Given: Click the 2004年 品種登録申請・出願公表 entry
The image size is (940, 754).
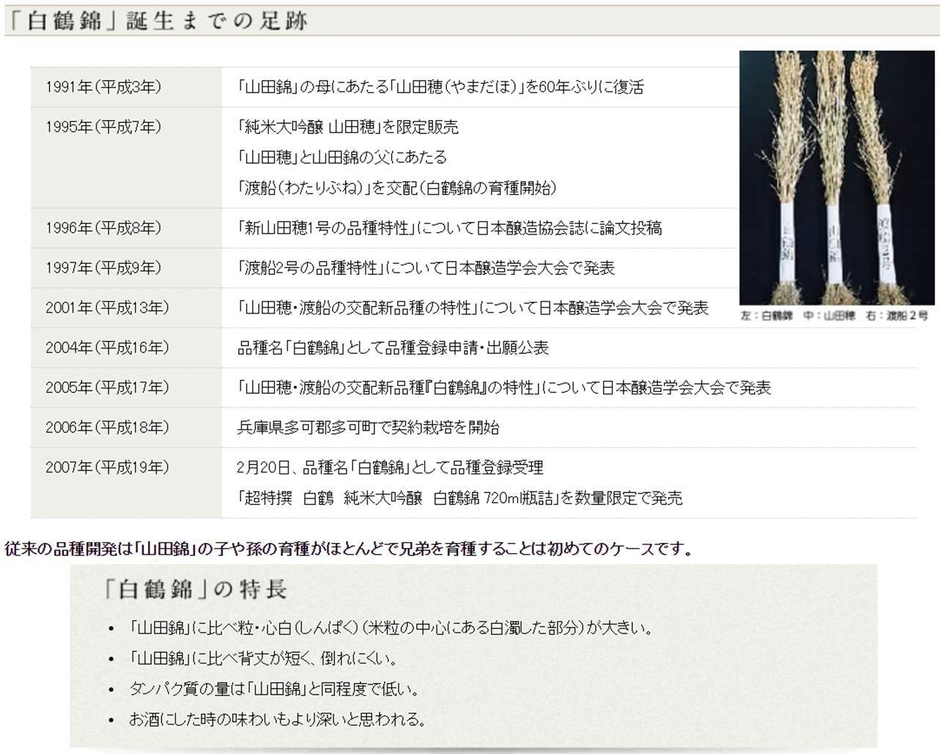Looking at the screenshot, I should pos(393,348).
